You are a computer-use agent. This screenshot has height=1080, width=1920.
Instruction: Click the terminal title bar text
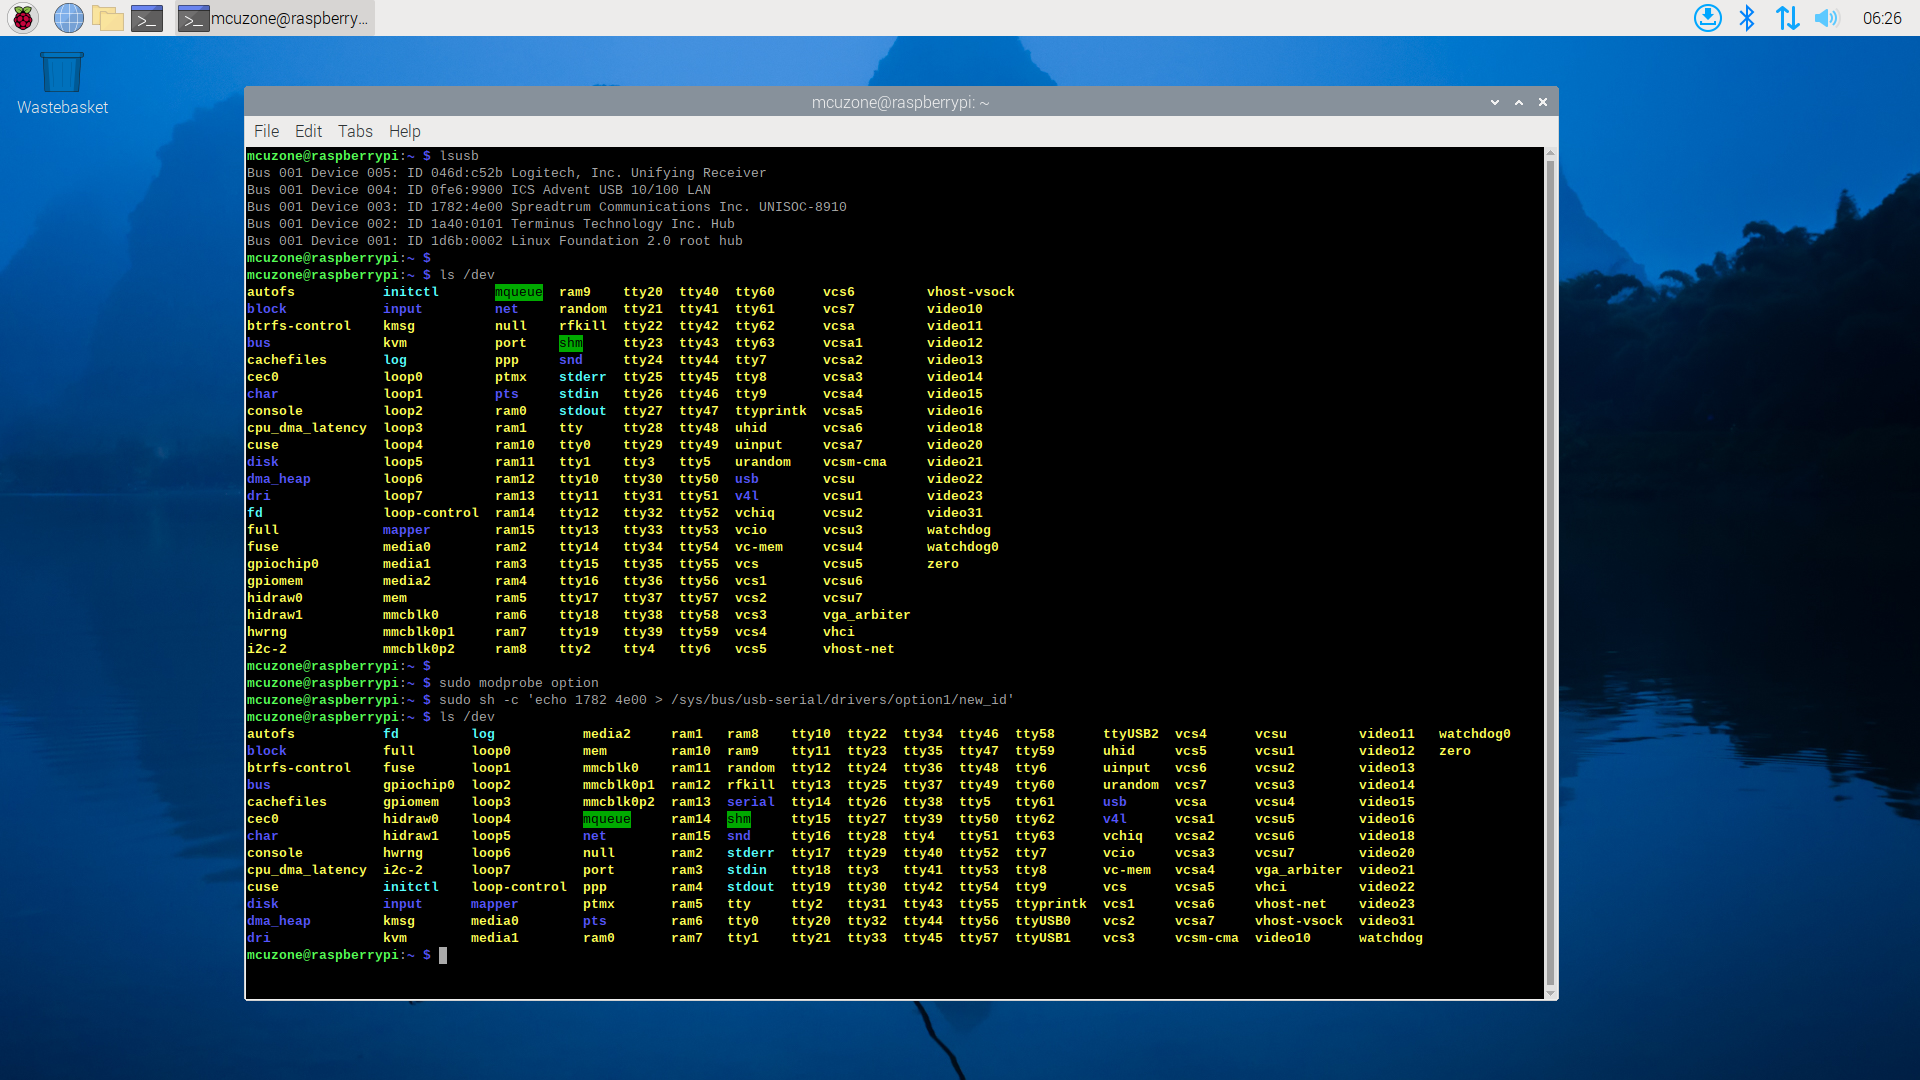coord(900,102)
